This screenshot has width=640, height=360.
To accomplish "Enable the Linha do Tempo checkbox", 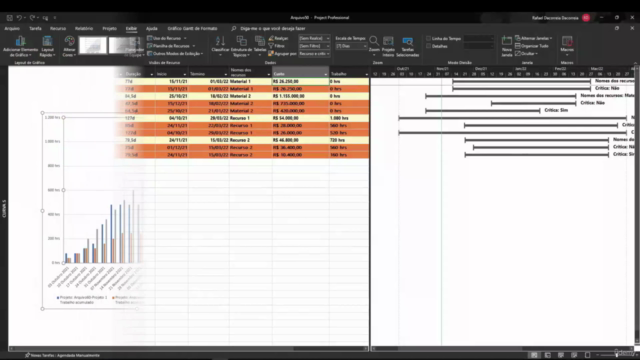I will (x=429, y=38).
